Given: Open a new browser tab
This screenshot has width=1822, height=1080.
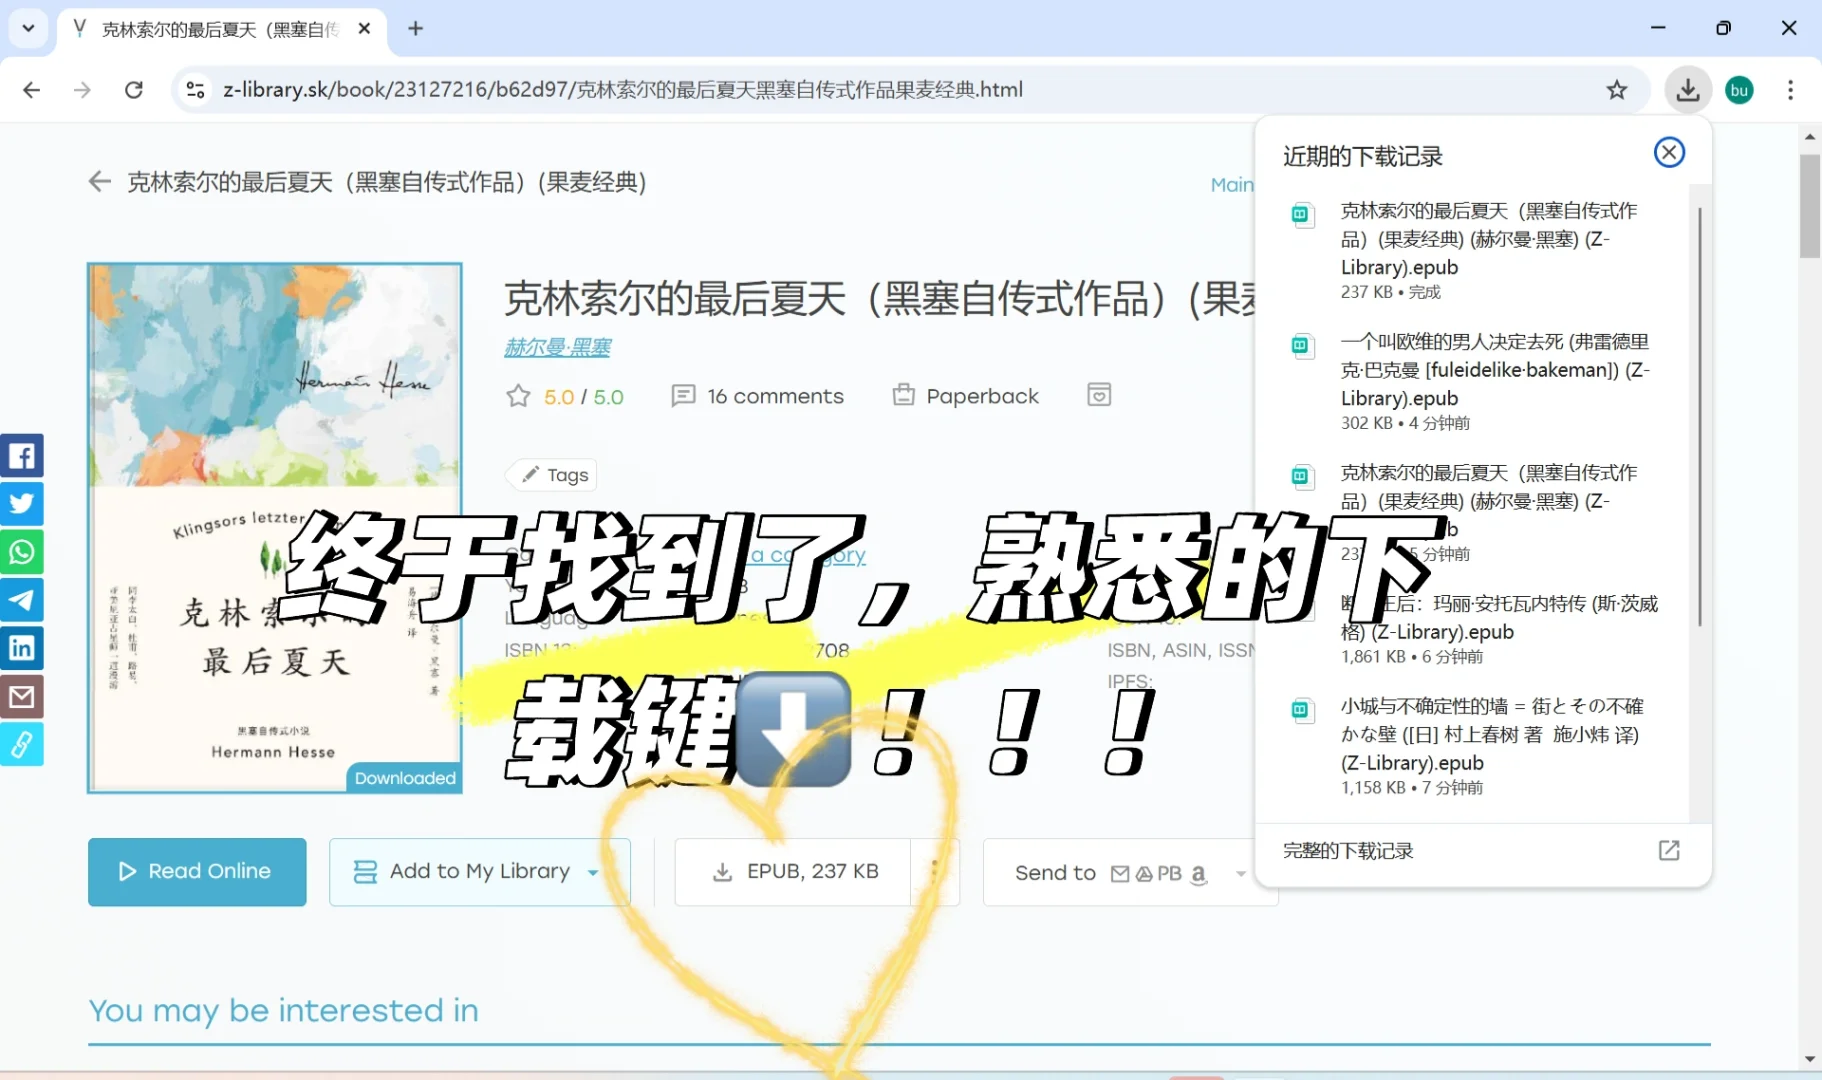Looking at the screenshot, I should coord(416,29).
